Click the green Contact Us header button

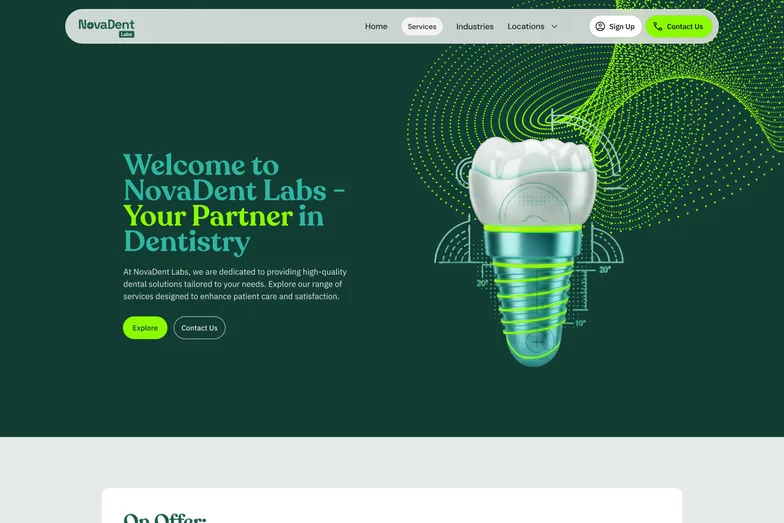[x=678, y=26]
